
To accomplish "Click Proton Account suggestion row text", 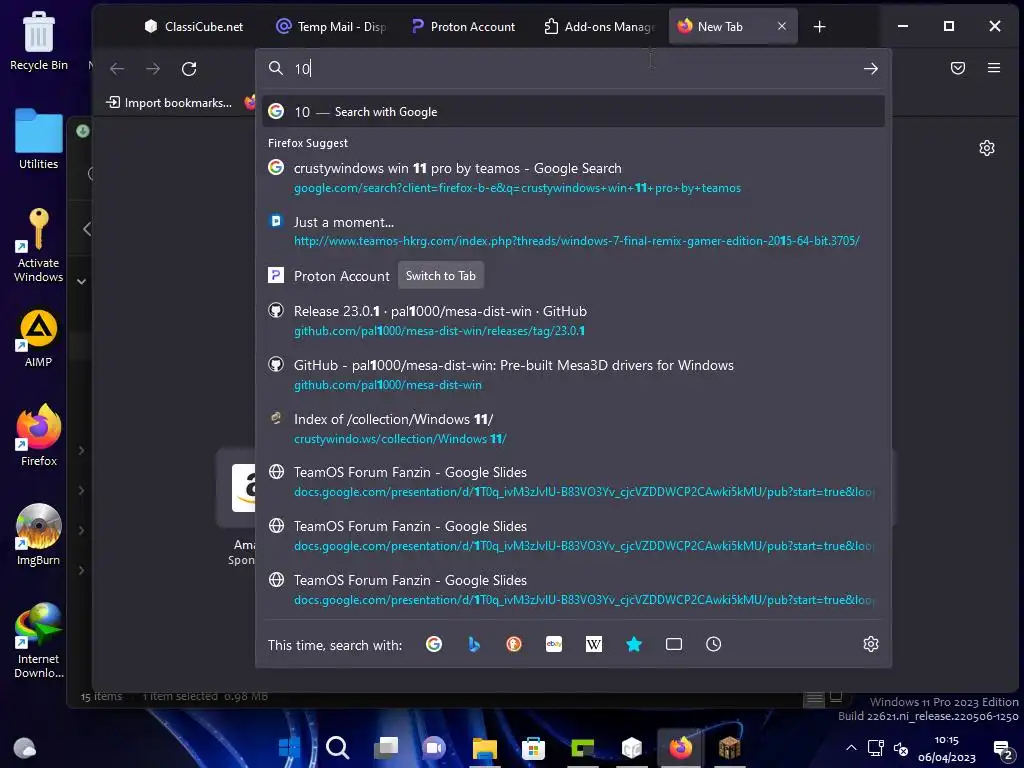I will [x=342, y=276].
